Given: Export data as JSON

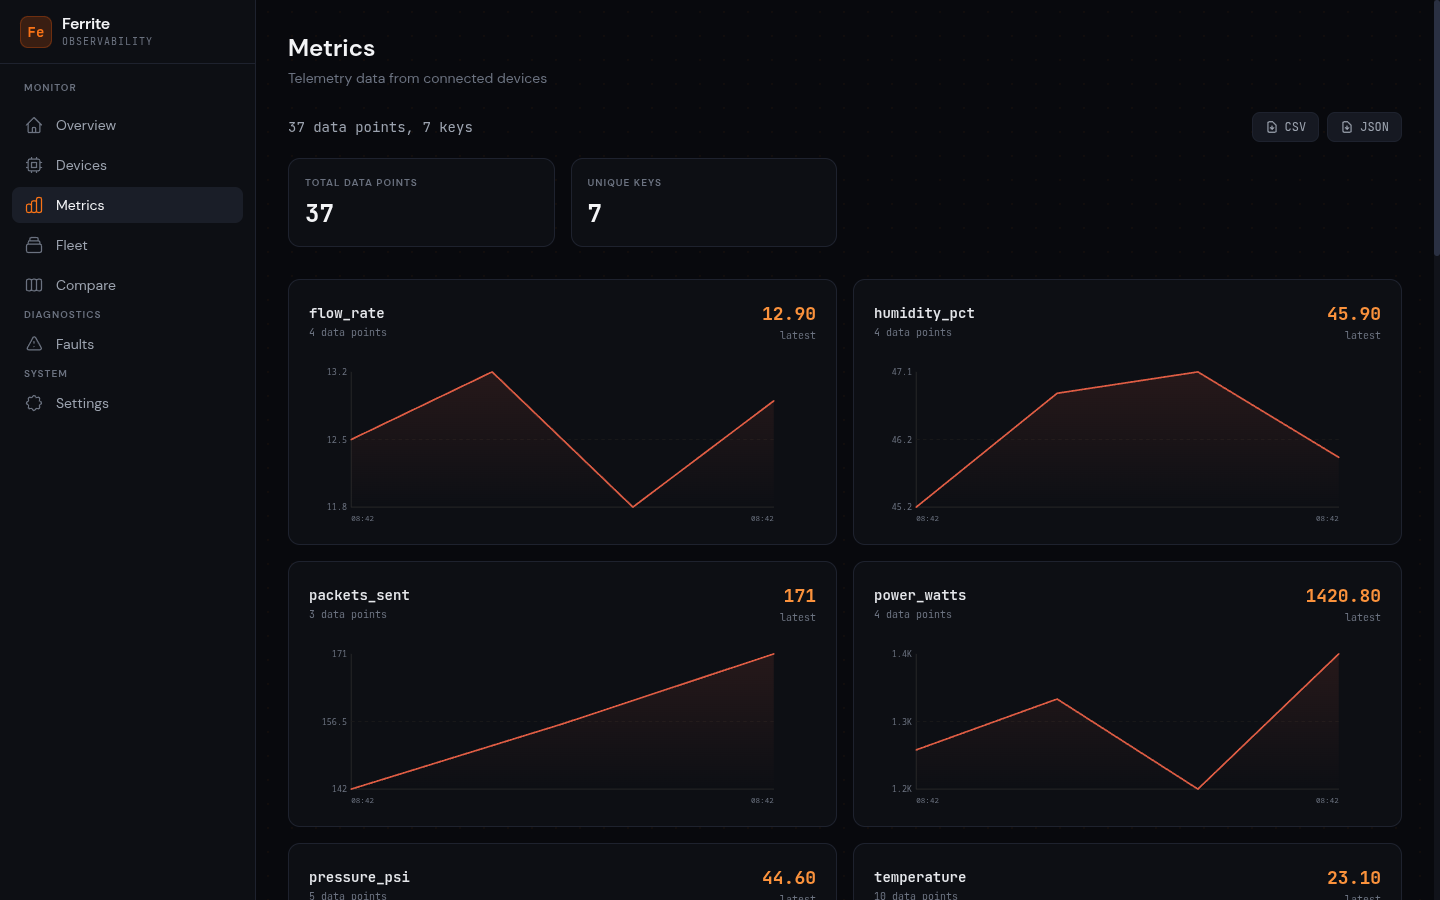Looking at the screenshot, I should click(x=1364, y=127).
